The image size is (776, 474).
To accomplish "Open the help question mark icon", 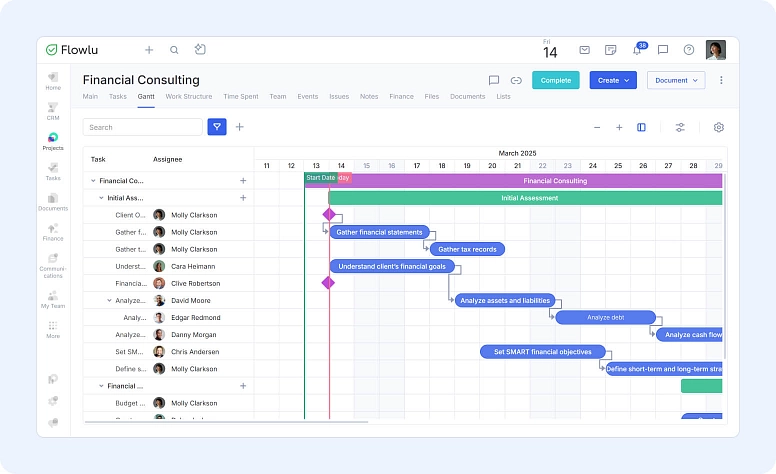I will 688,50.
